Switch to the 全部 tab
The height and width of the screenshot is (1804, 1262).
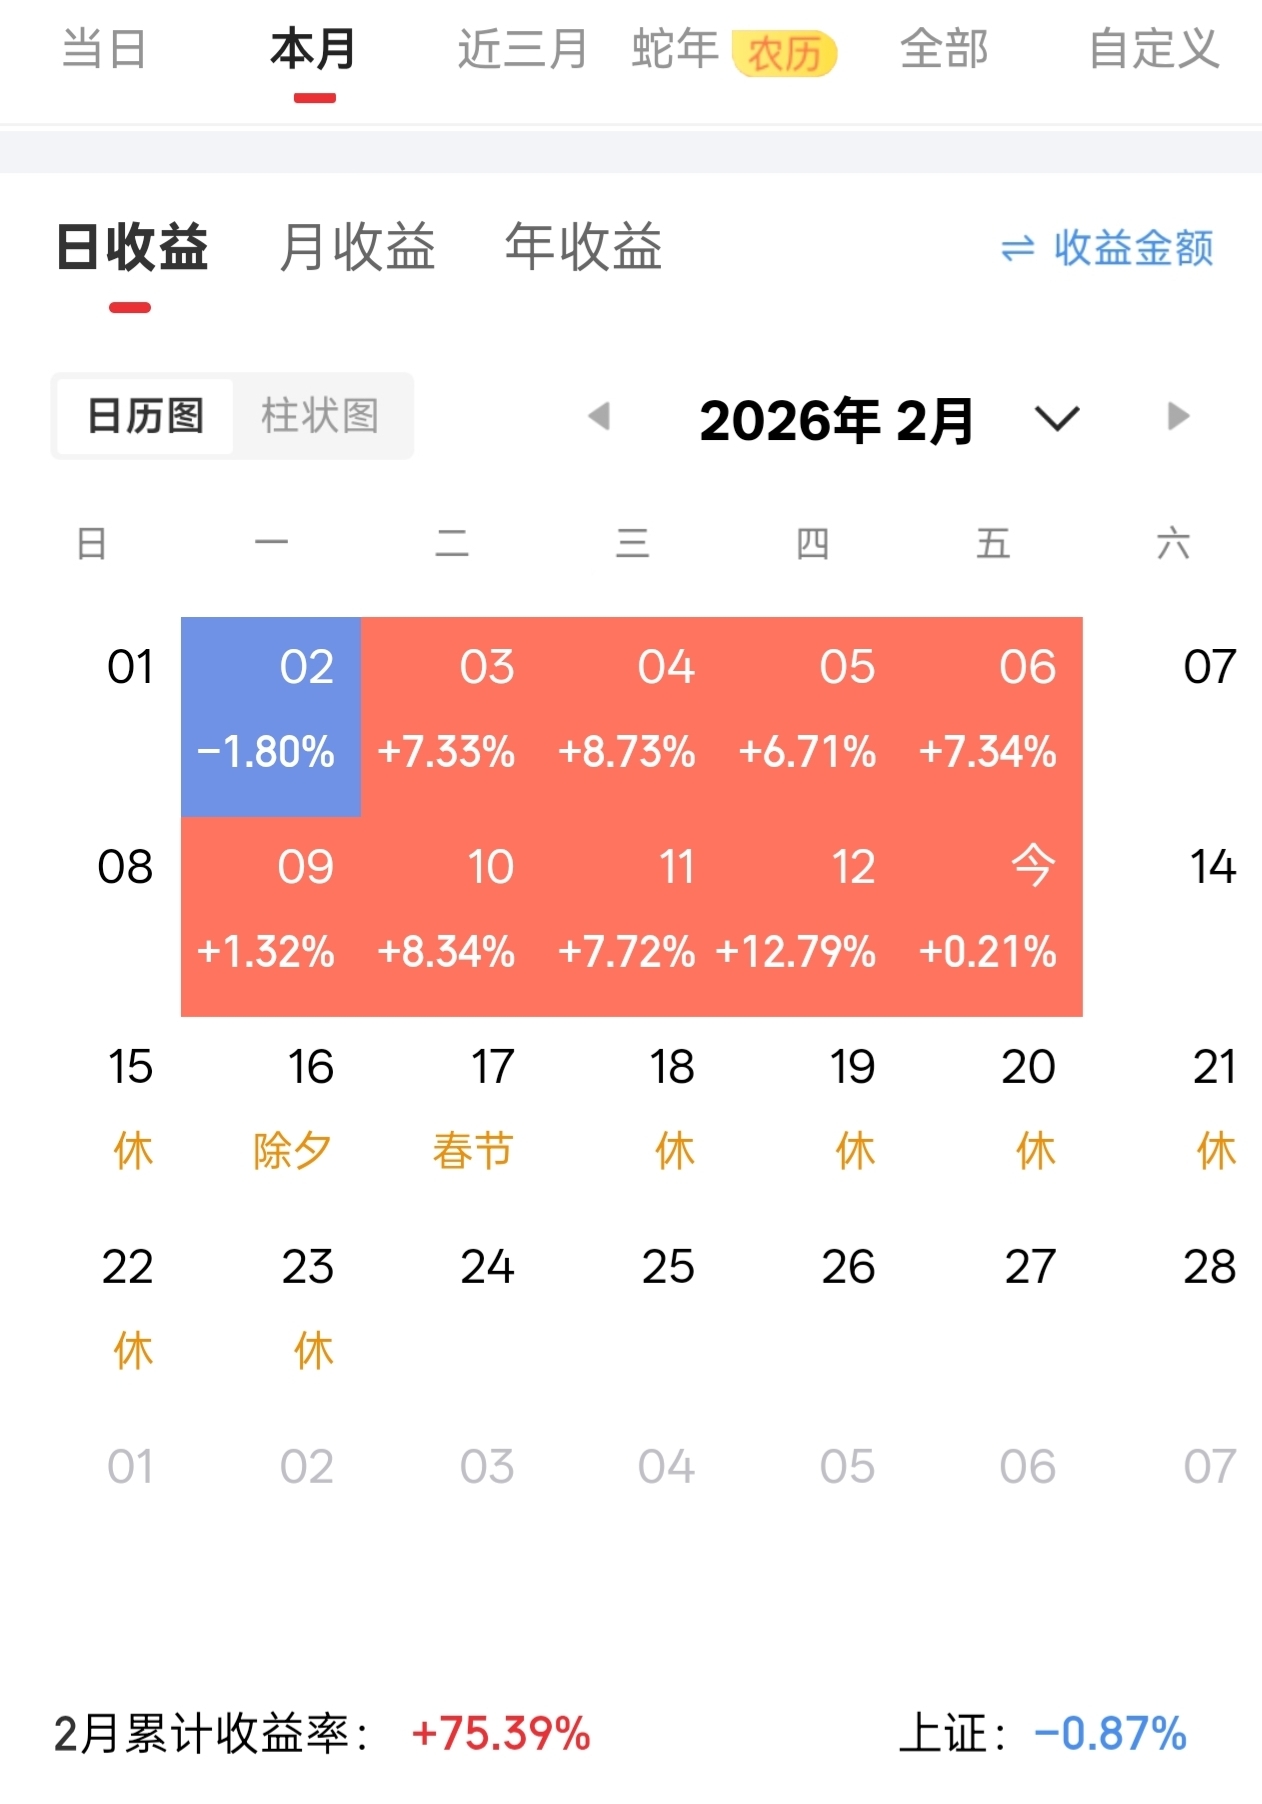(944, 49)
